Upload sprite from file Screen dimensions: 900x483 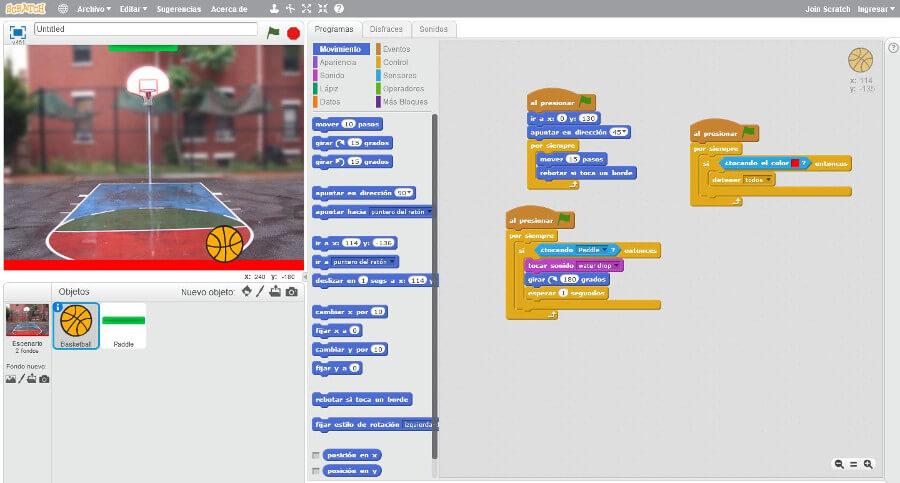(276, 291)
